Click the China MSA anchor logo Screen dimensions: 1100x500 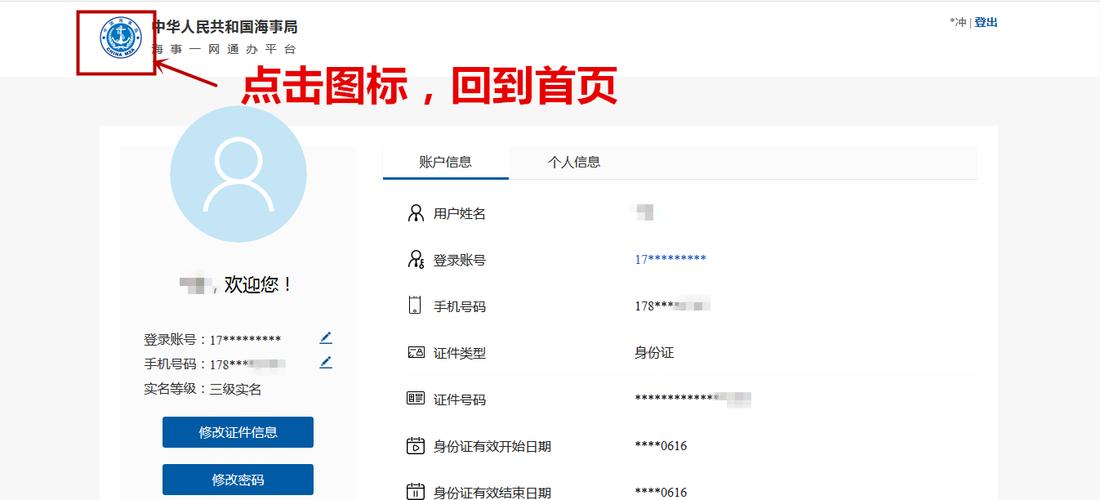coord(121,37)
